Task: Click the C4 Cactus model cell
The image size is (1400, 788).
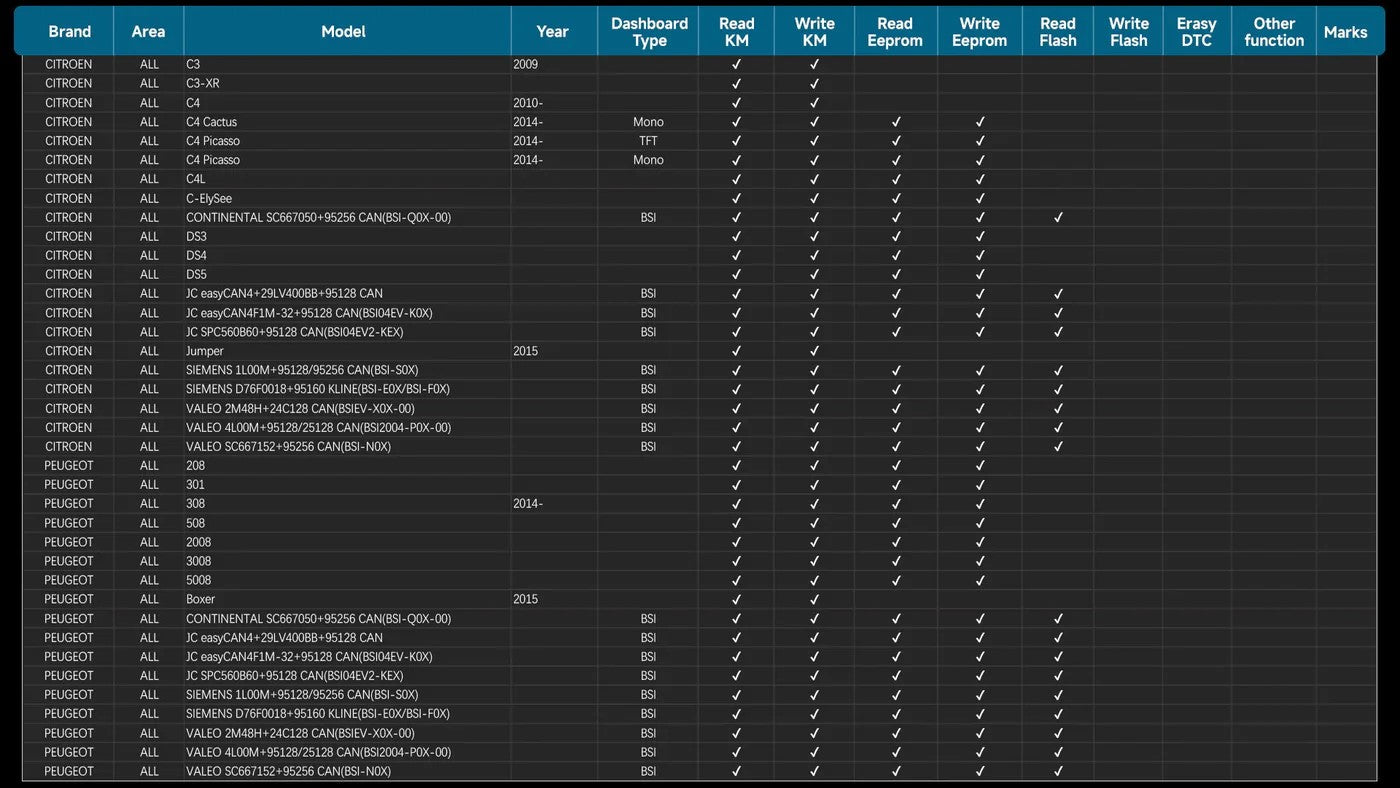Action: (347, 122)
